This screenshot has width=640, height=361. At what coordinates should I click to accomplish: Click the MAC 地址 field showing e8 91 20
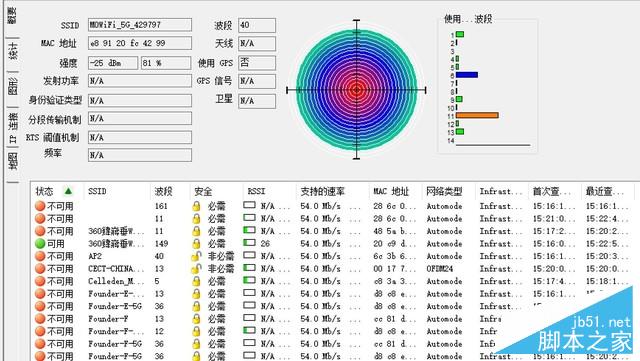tap(140, 43)
